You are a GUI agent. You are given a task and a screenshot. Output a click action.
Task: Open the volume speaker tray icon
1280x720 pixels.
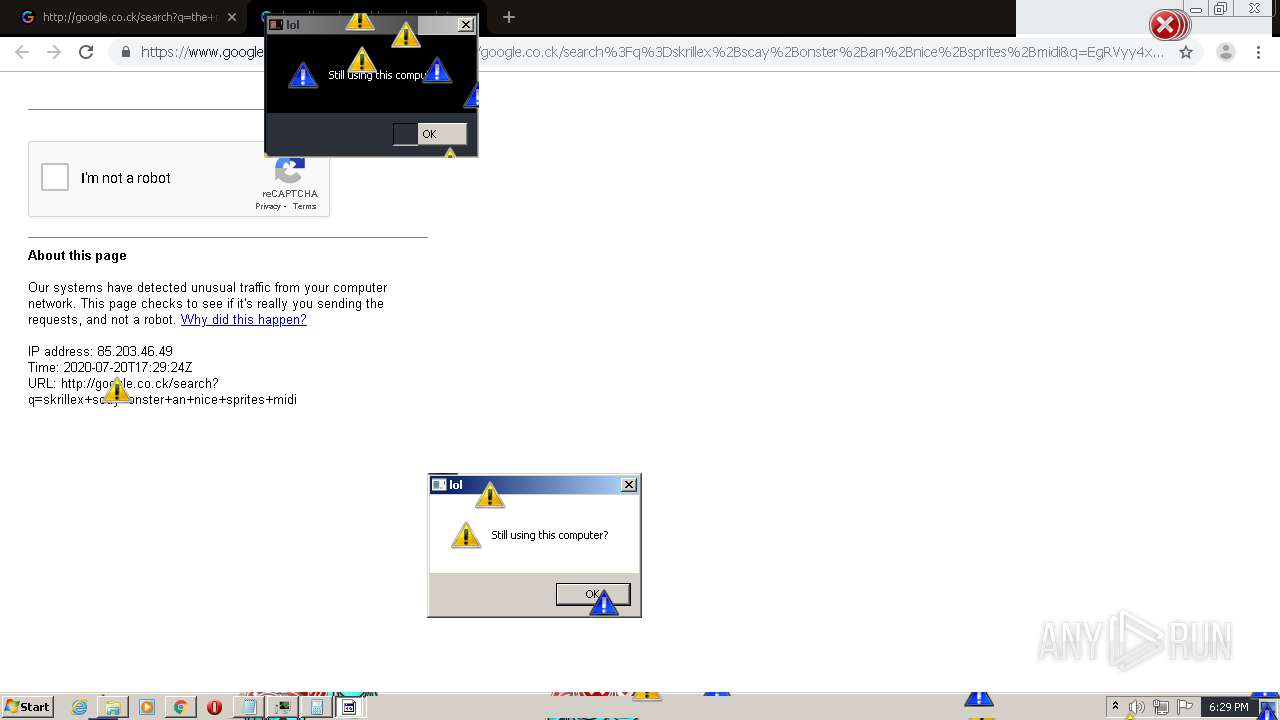tap(1137, 707)
